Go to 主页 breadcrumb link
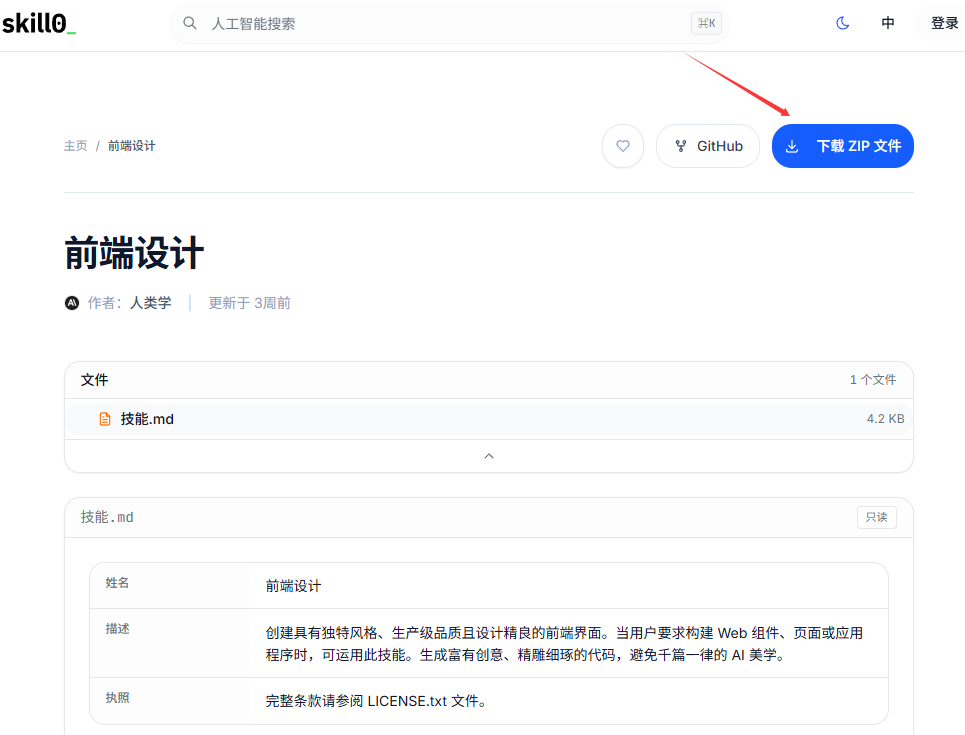Viewport: 965px width, 735px height. click(x=76, y=146)
